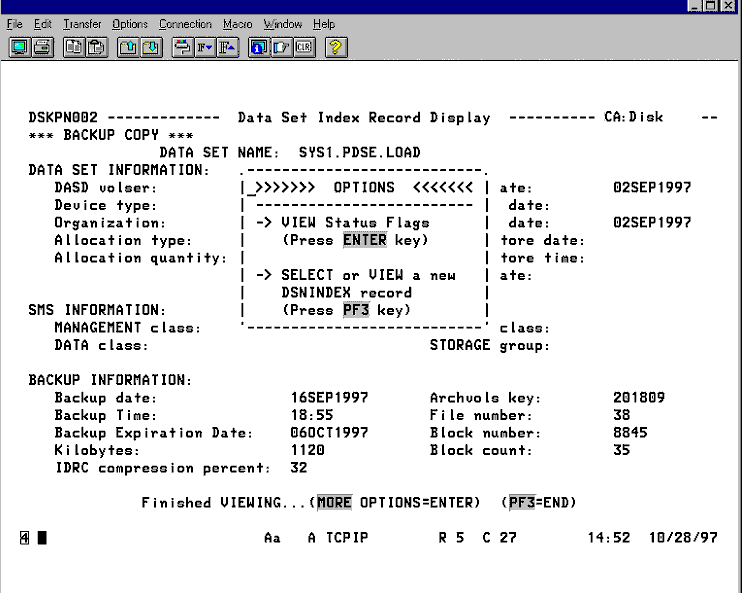Click the yellow question mark help icon
This screenshot has height=593, width=742.
point(335,47)
